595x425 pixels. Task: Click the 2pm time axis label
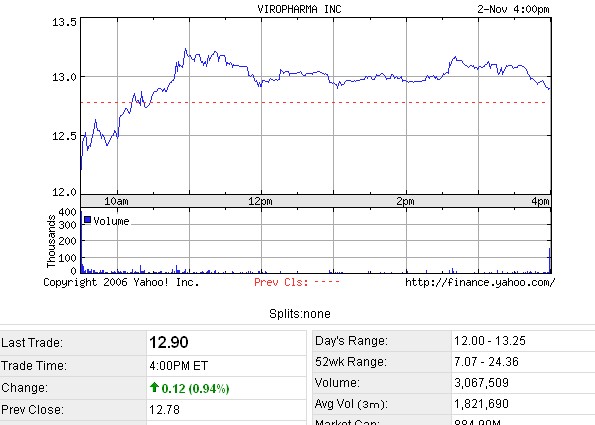[405, 201]
